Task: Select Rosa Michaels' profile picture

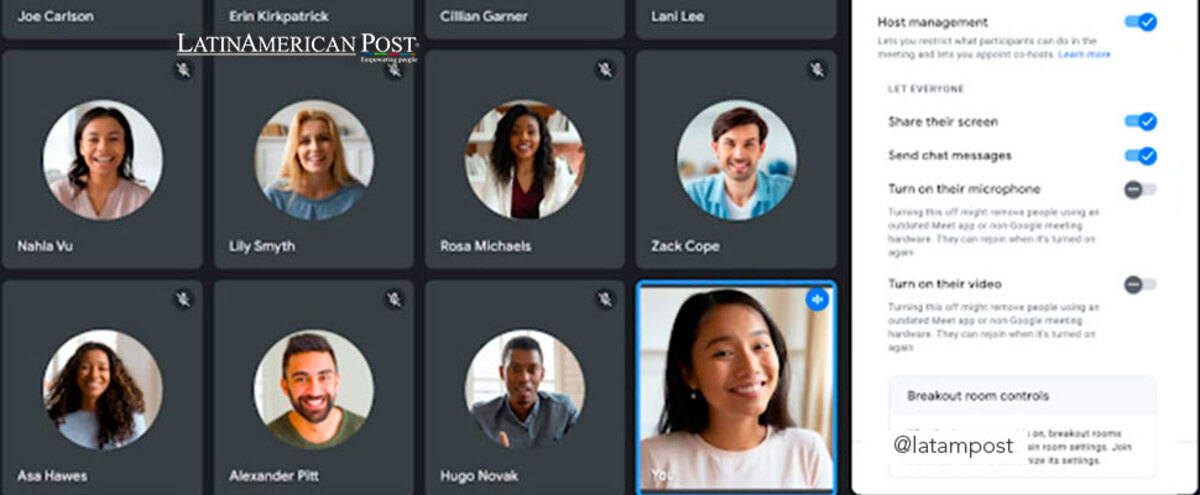Action: tap(525, 159)
